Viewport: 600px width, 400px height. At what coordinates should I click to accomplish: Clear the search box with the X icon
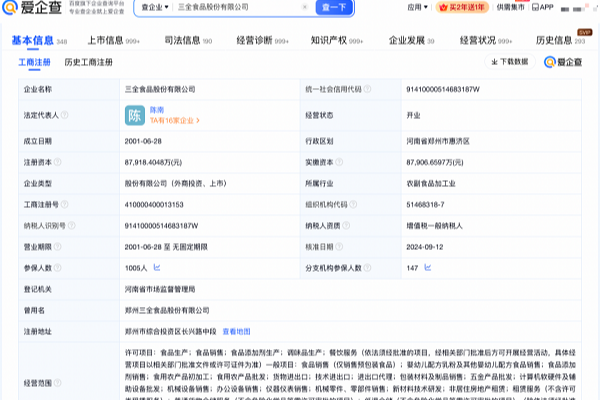(x=305, y=7)
